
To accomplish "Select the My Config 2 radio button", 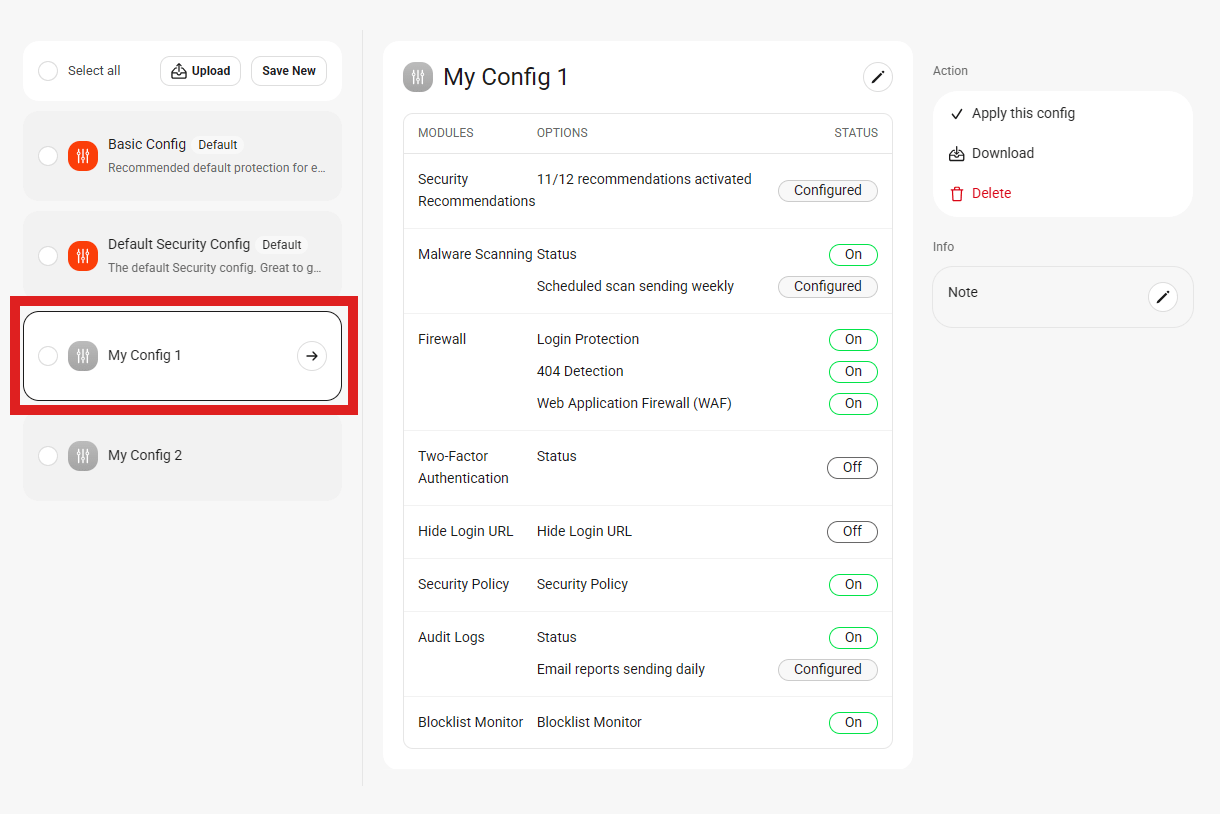I will [x=48, y=456].
